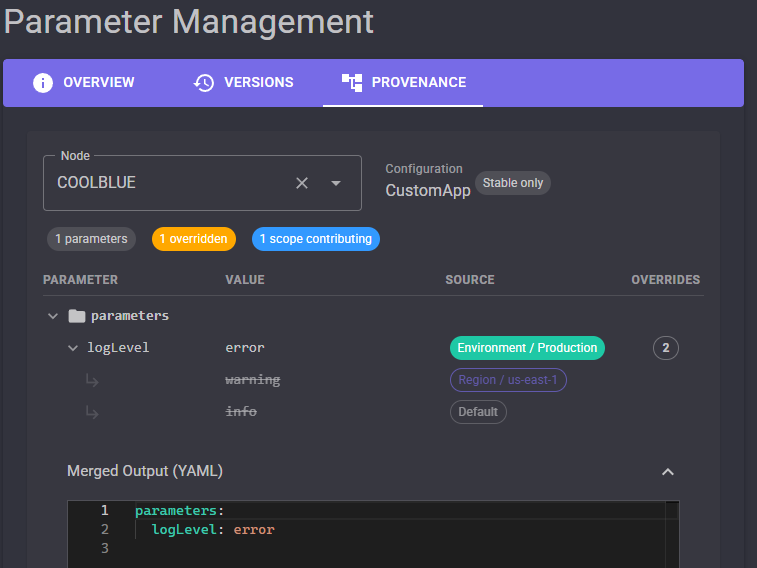
Task: Click the override arrow icon beside info
Action: coord(92,413)
